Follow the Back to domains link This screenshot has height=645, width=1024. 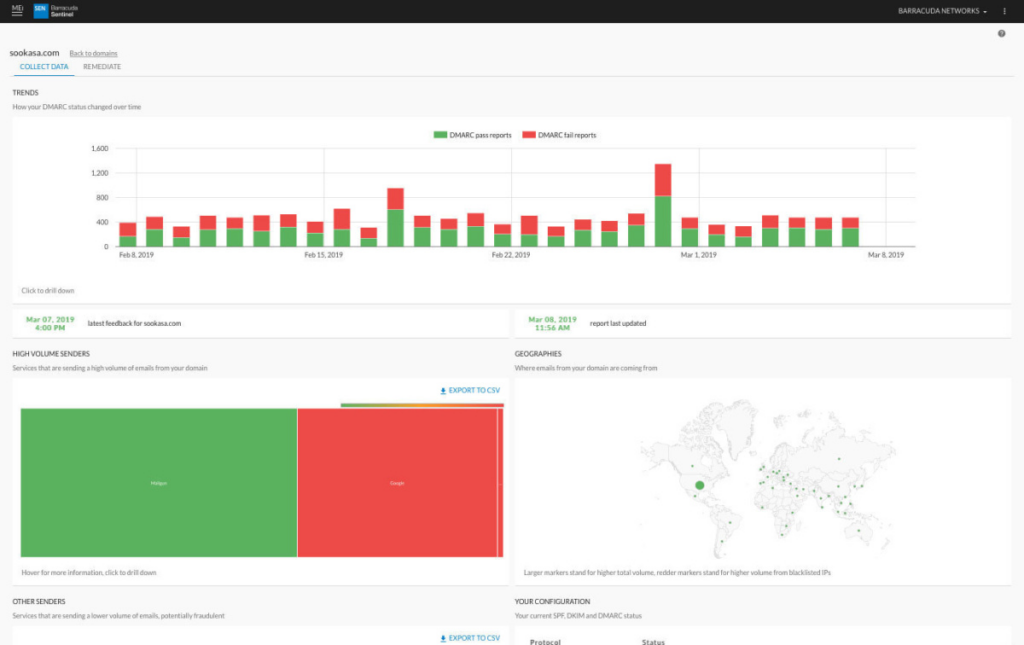pos(93,53)
